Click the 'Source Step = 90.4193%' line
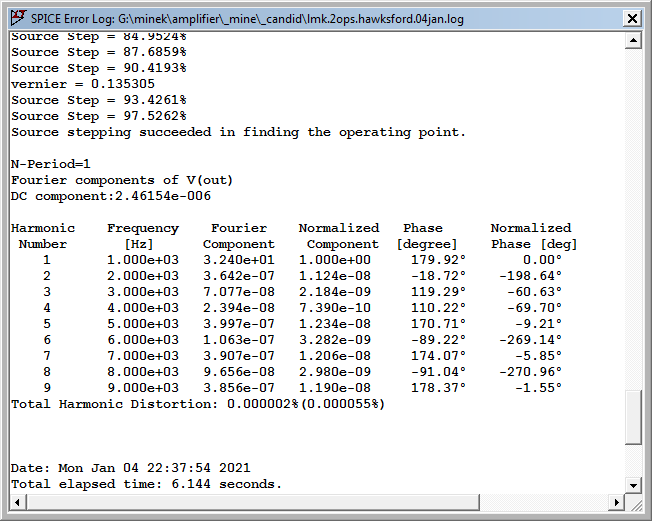 click(x=99, y=68)
